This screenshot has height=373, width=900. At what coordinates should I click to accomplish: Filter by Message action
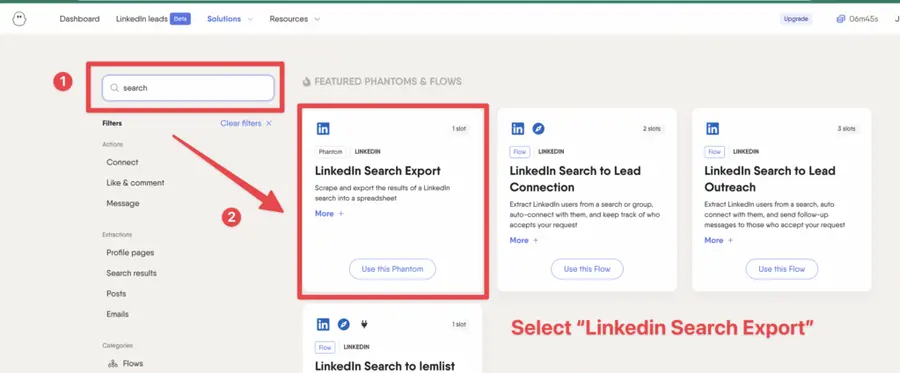point(123,204)
